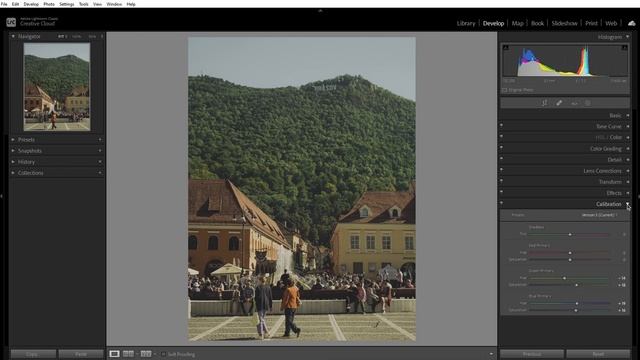This screenshot has height=360, width=640.
Task: Switch to the Library module
Action: [466, 23]
